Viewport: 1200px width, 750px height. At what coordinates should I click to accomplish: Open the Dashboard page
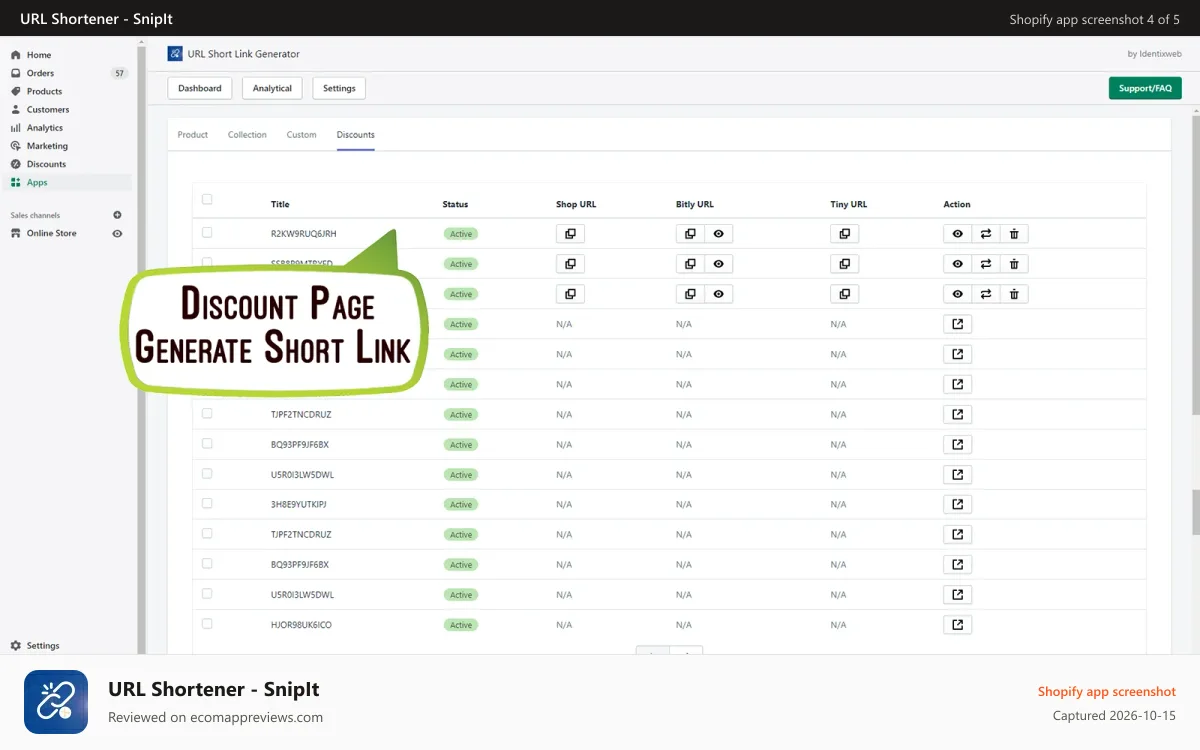[x=200, y=88]
